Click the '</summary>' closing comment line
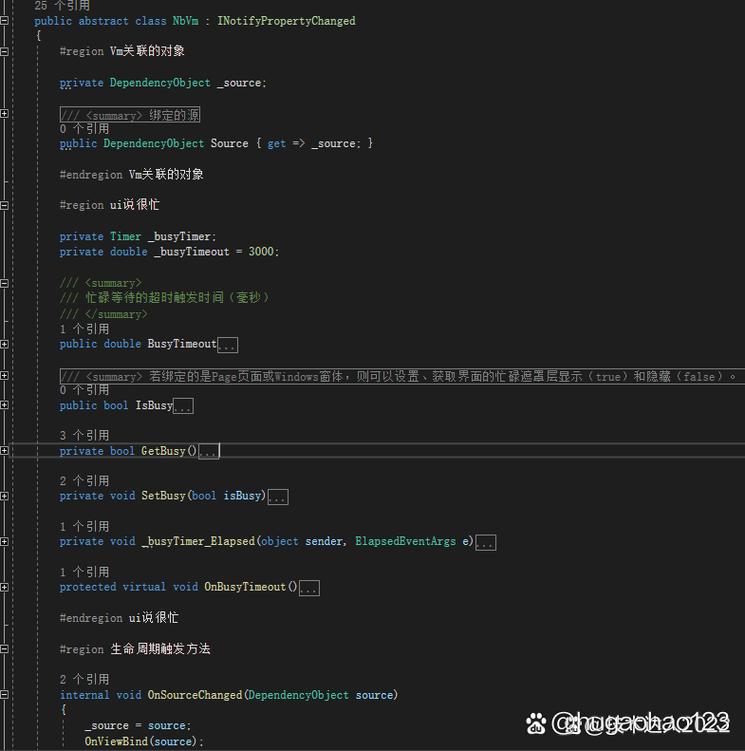The width and height of the screenshot is (745, 751). coord(103,314)
